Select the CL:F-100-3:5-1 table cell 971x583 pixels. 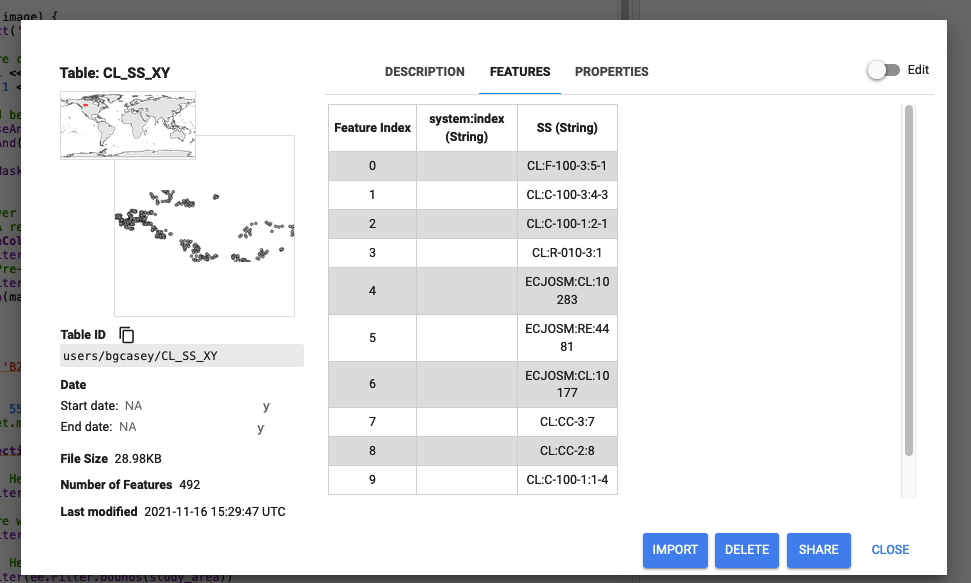tap(567, 166)
